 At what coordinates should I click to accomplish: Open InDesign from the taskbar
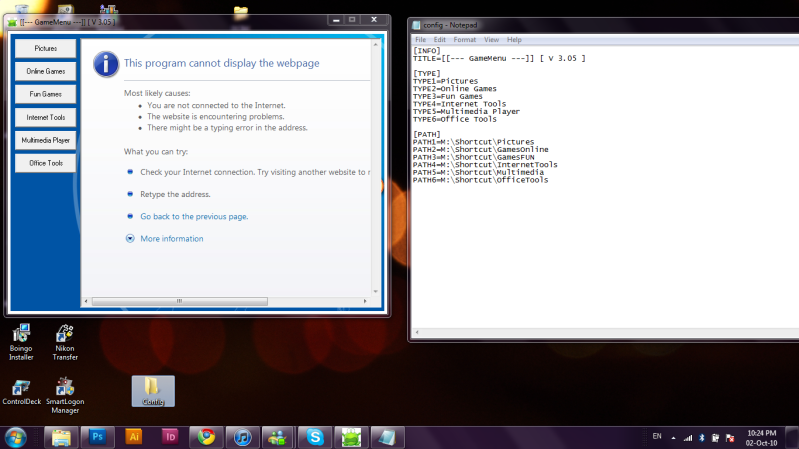point(170,437)
